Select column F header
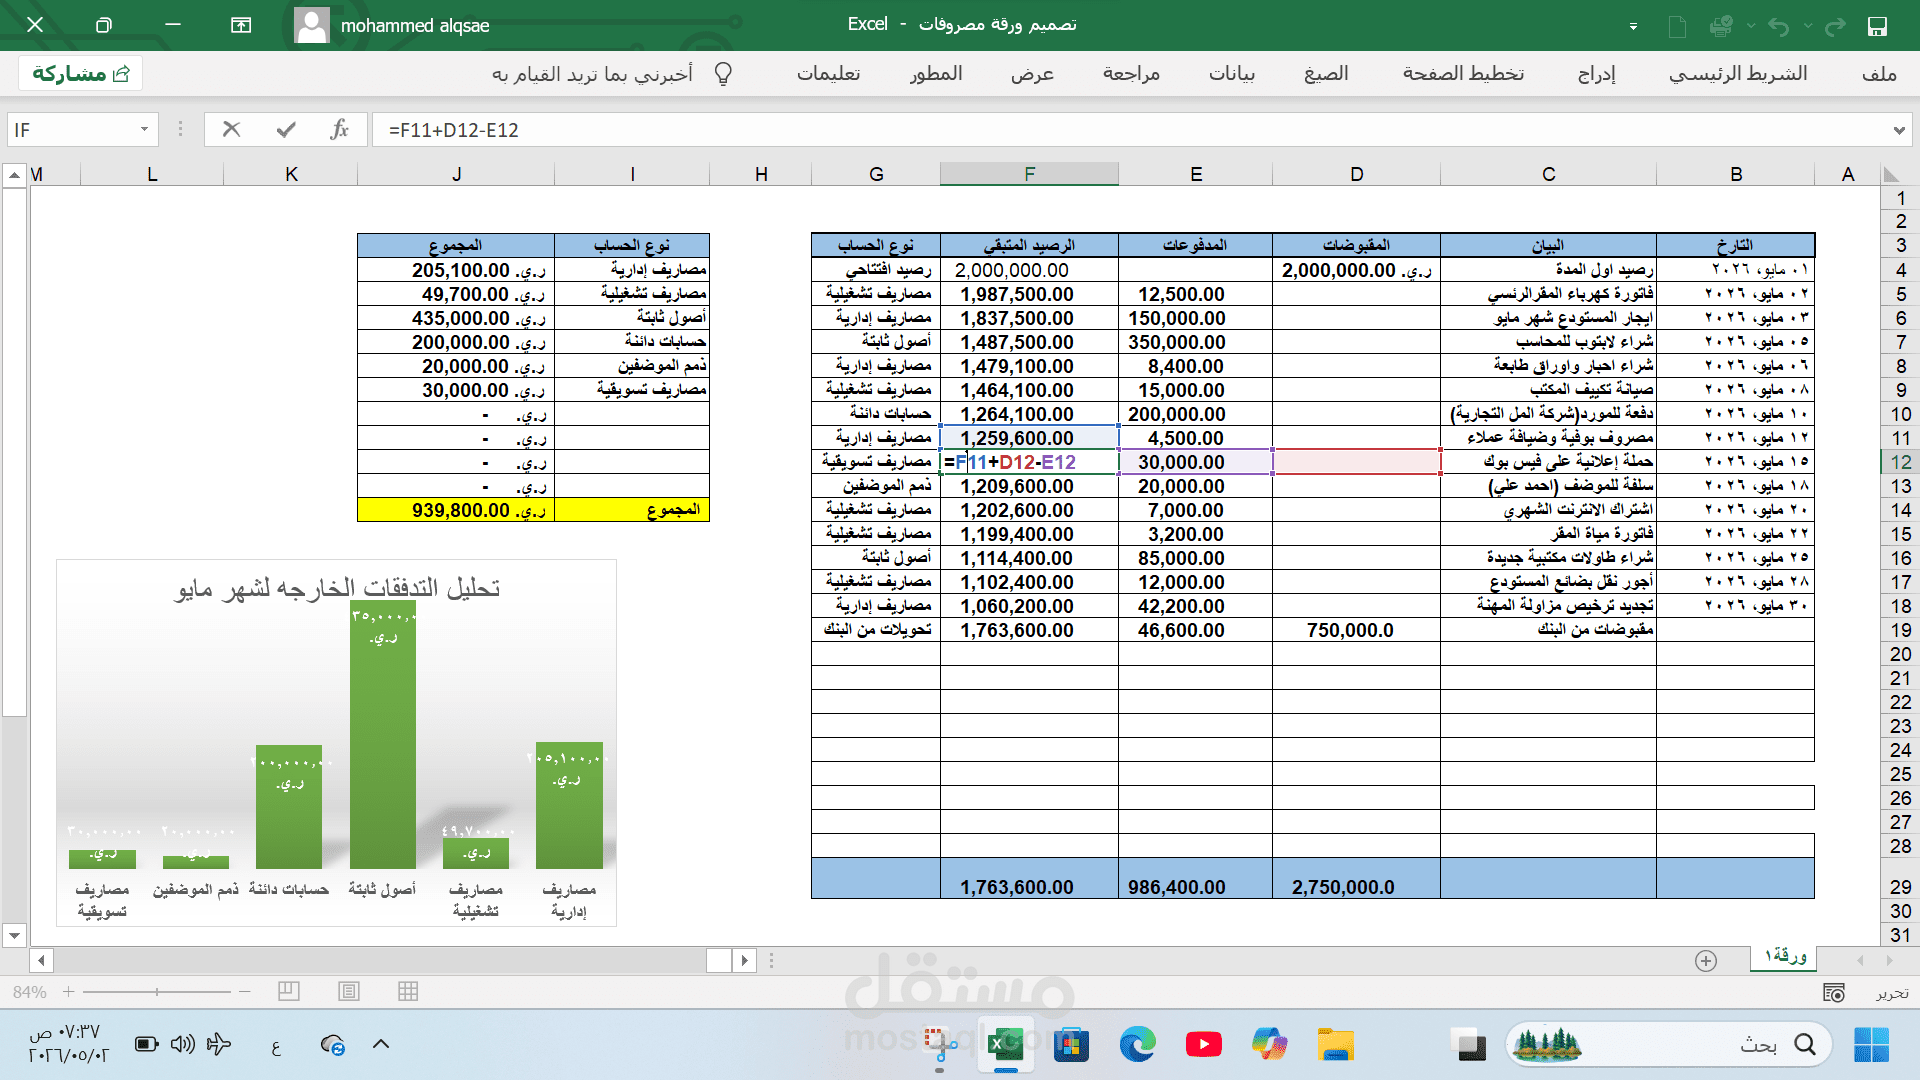1920x1080 pixels. point(1029,174)
